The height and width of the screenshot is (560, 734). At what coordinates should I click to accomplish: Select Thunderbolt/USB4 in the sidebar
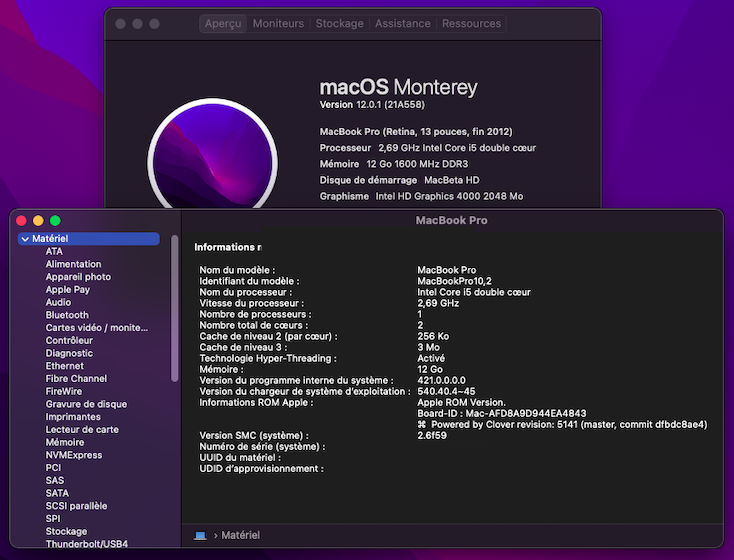(x=87, y=544)
